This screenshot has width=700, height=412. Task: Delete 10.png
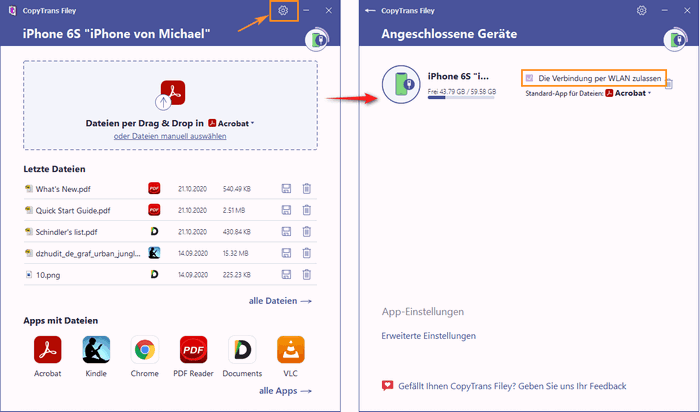(307, 275)
